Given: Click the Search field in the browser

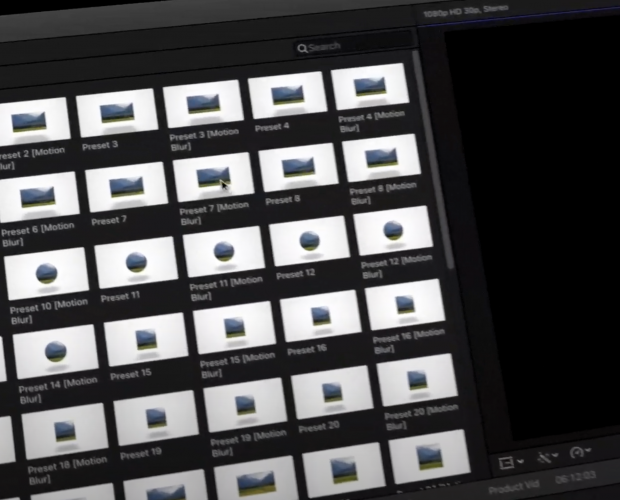Looking at the screenshot, I should 354,45.
